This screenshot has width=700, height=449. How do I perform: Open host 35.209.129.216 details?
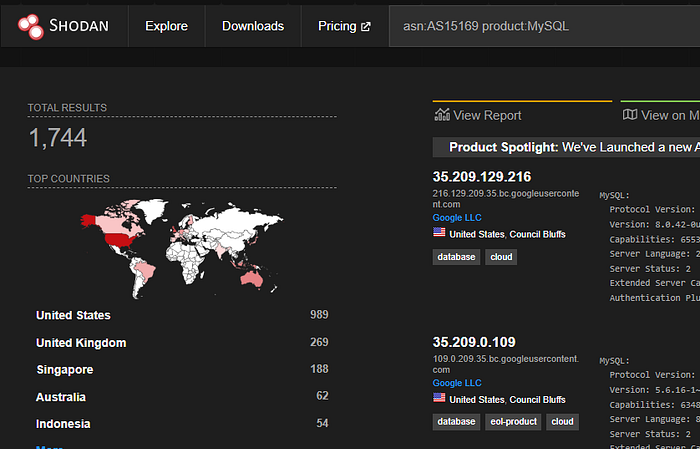pyautogui.click(x=482, y=177)
